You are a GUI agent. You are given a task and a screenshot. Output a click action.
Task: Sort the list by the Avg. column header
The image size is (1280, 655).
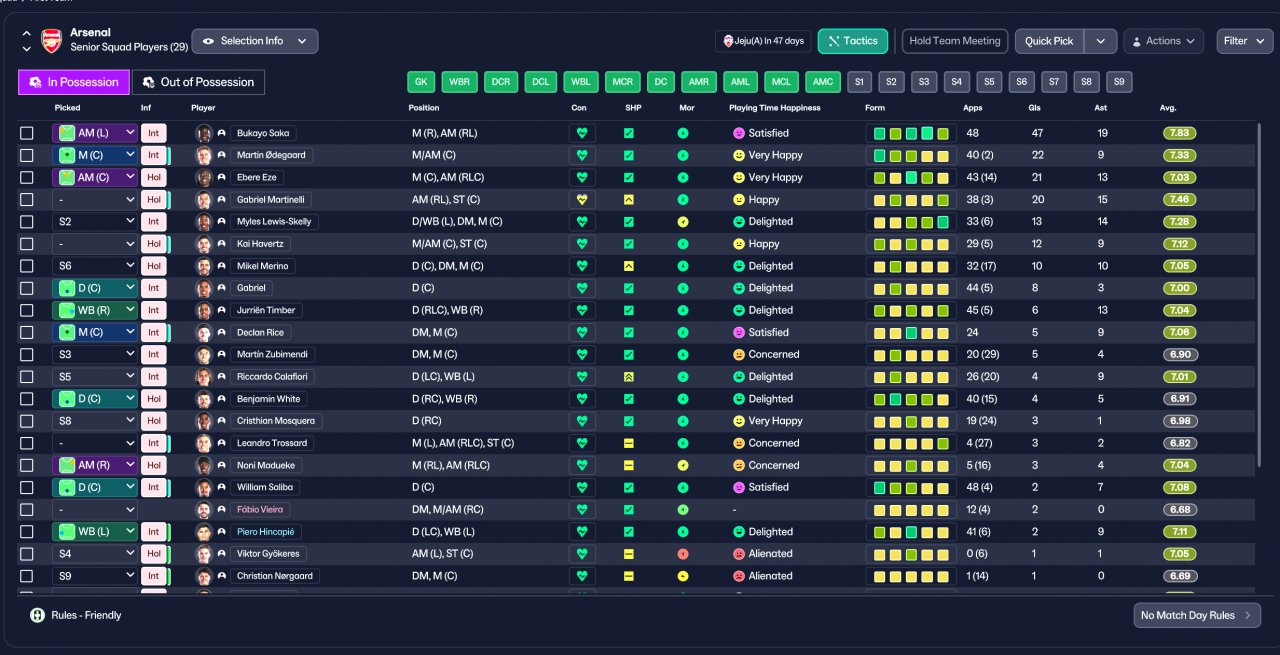click(1168, 108)
